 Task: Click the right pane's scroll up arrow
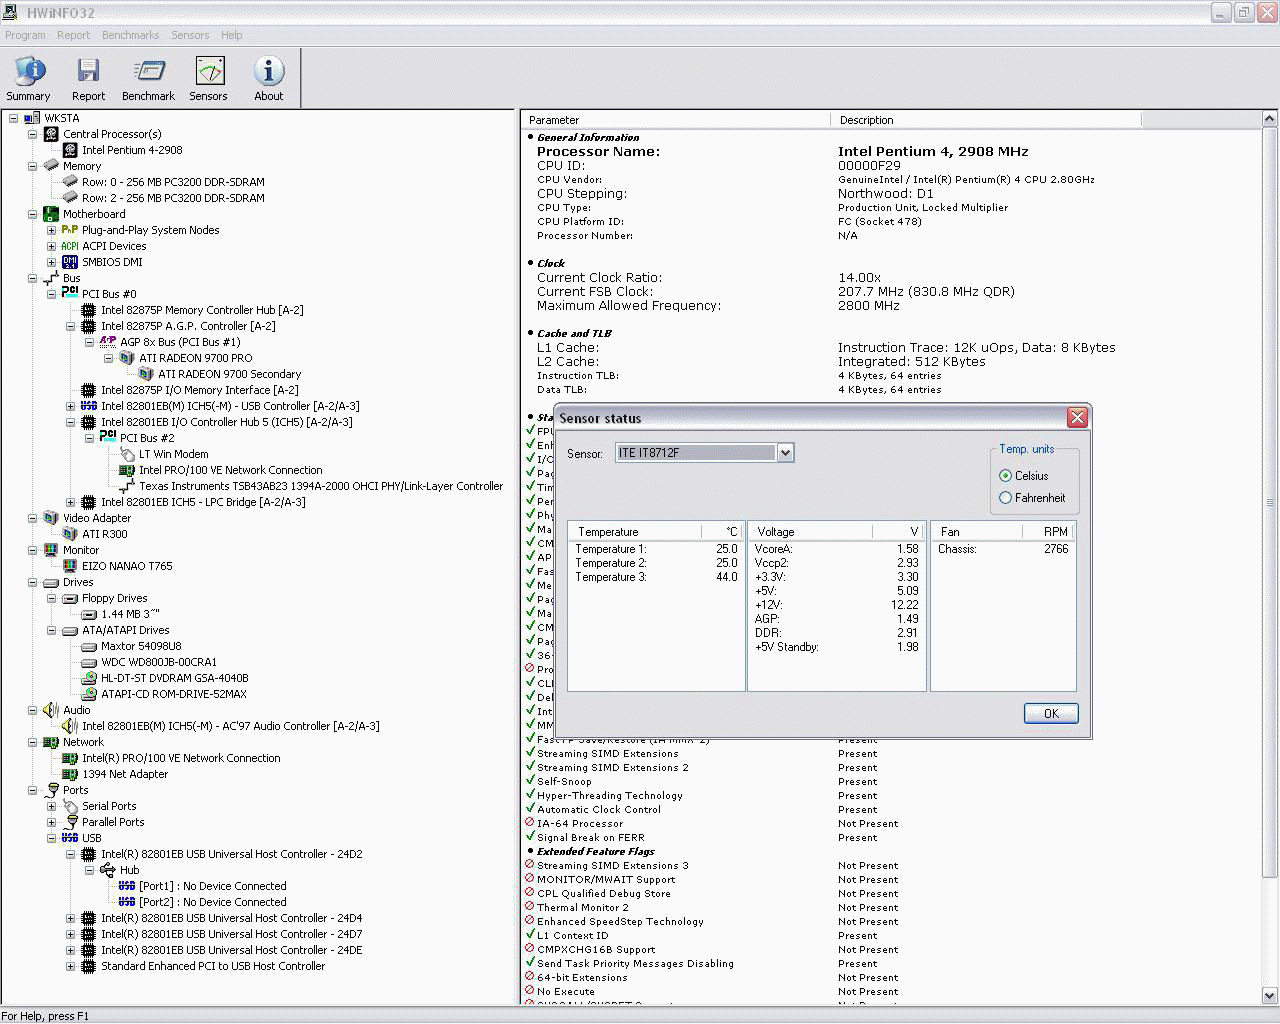[x=1270, y=120]
